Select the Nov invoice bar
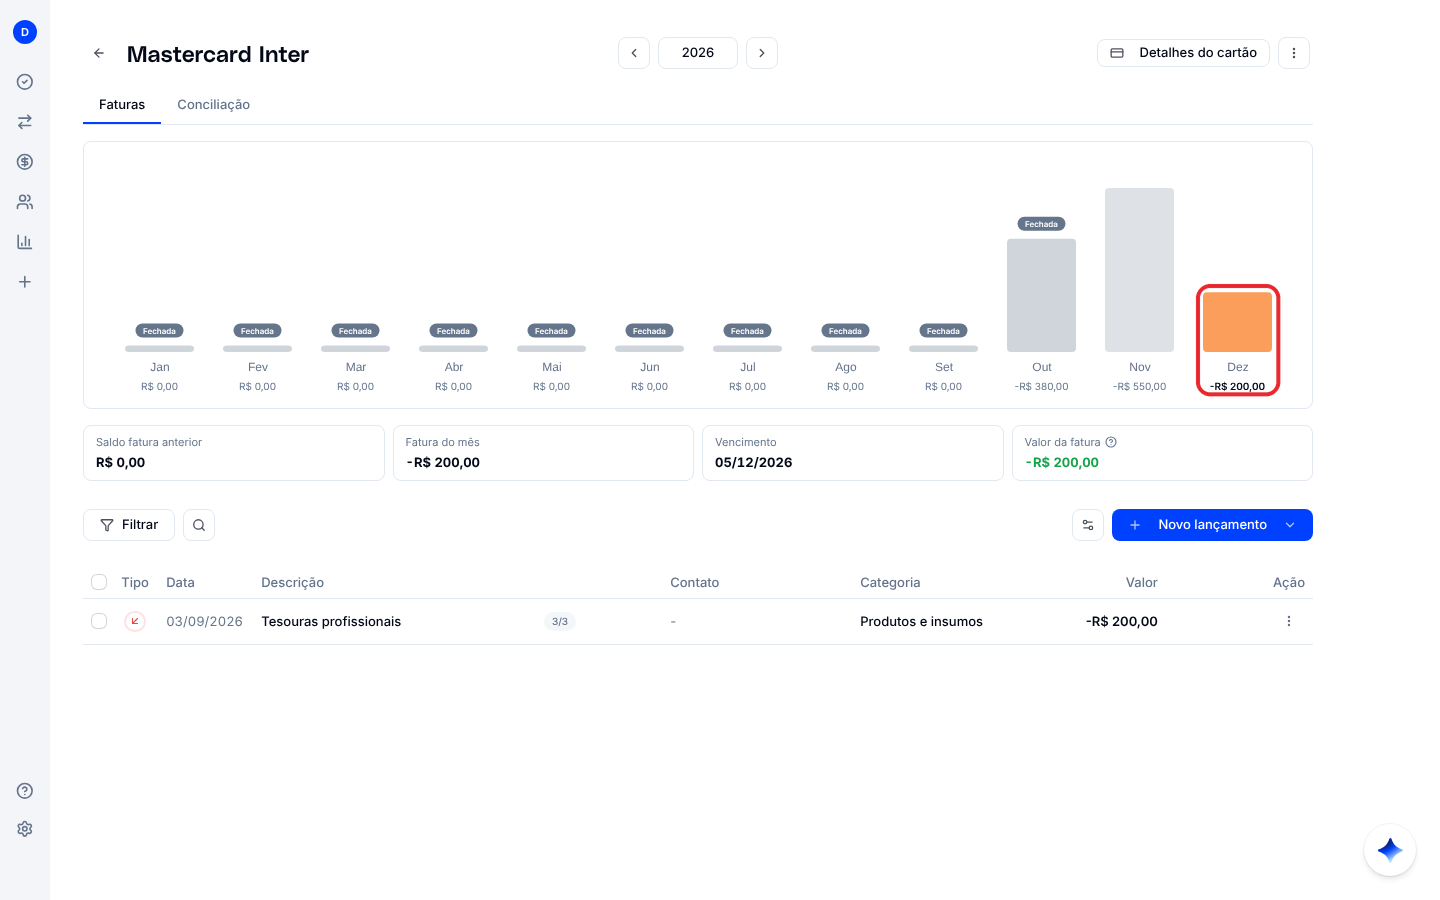 1139,270
